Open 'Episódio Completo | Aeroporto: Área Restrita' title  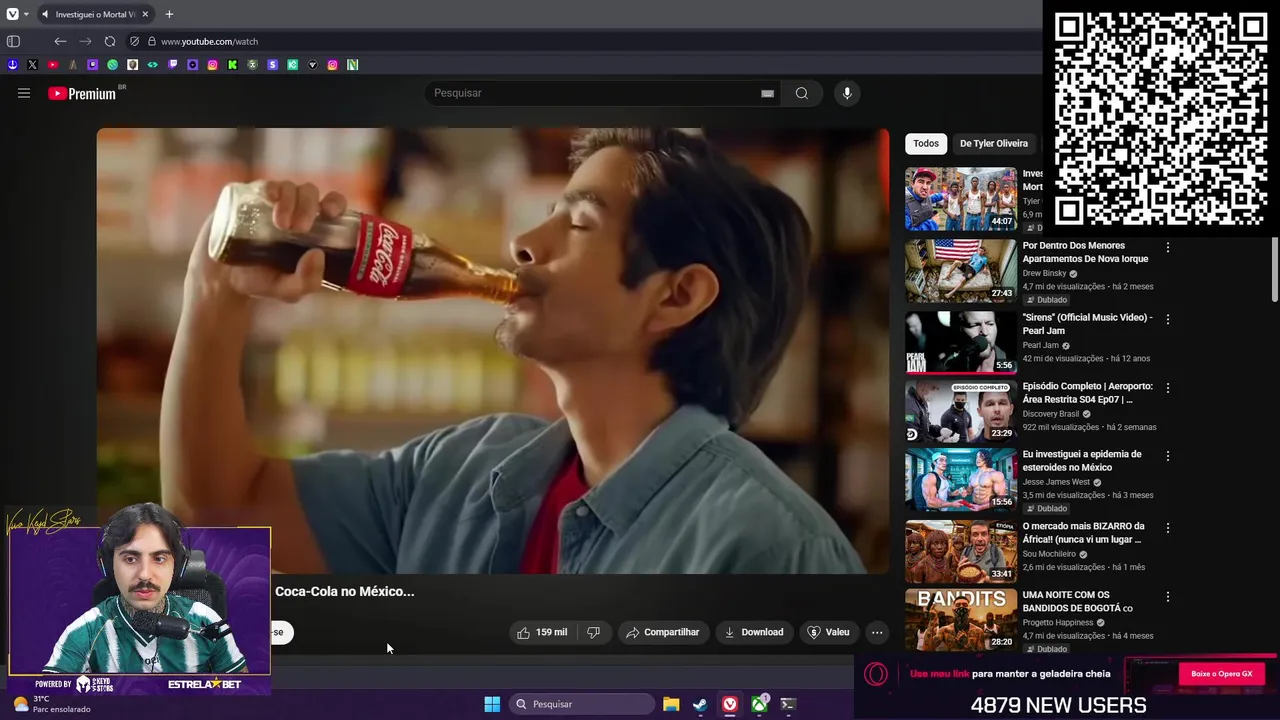point(1087,392)
